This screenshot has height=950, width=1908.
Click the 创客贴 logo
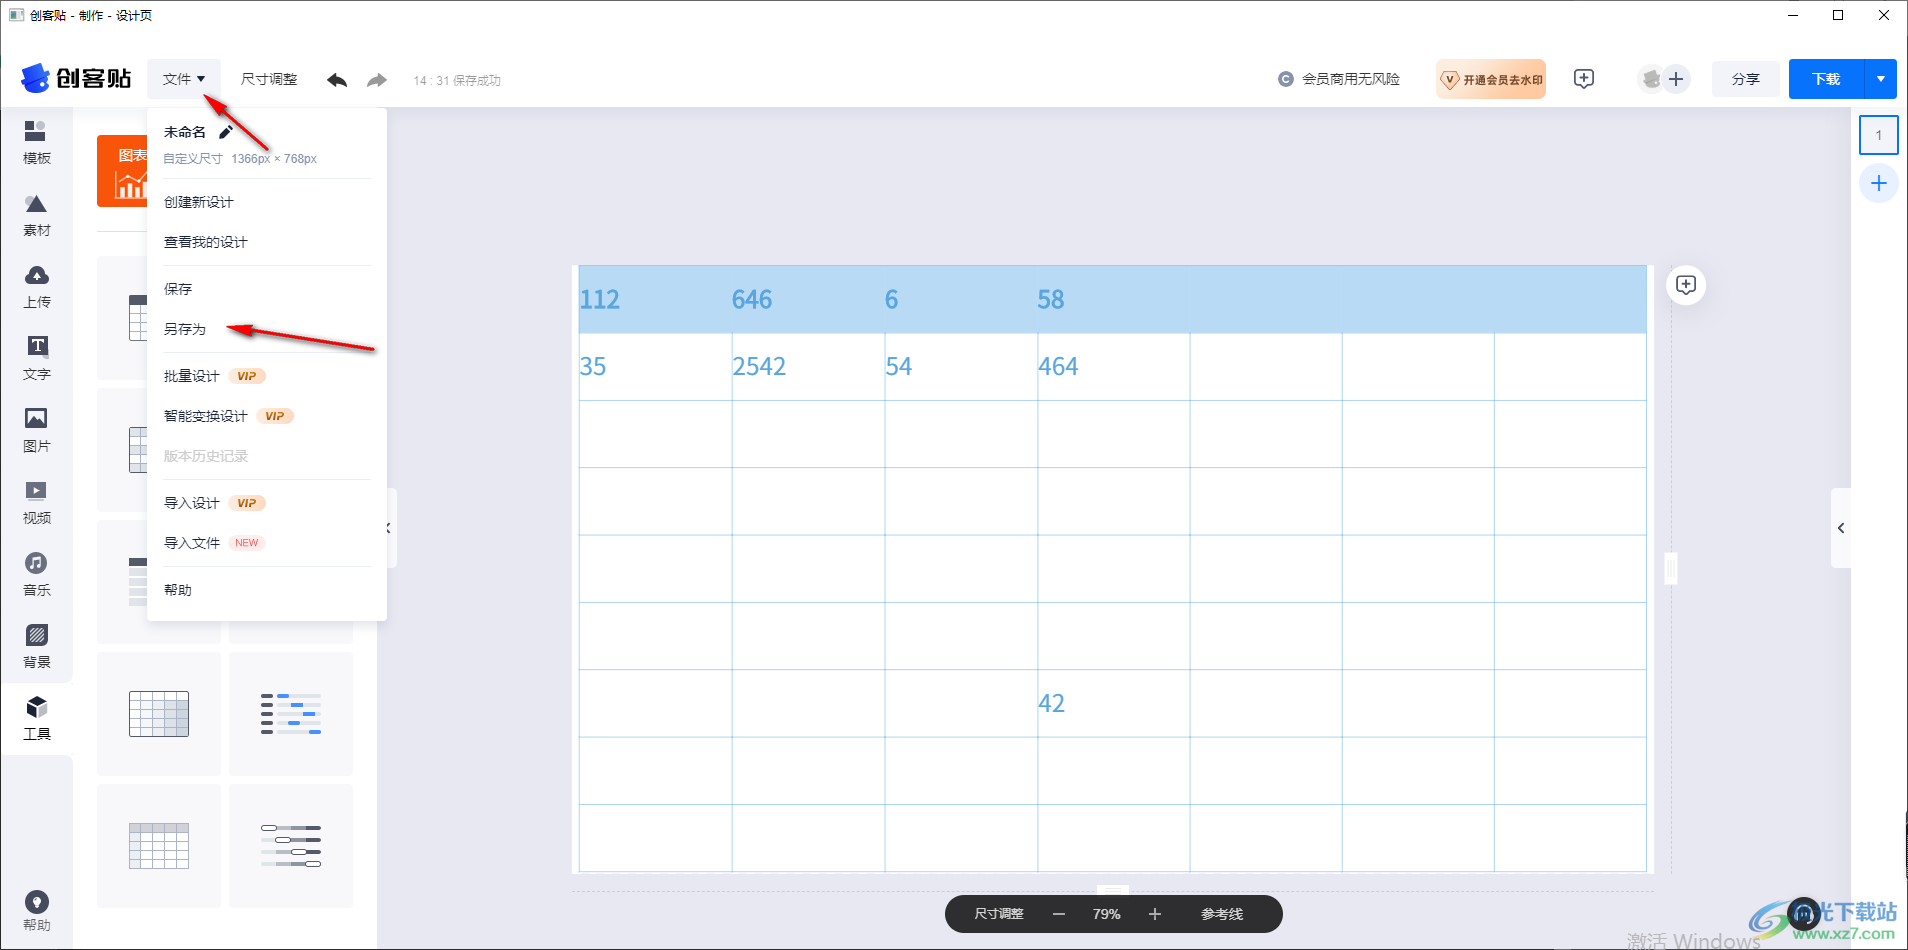coord(76,78)
